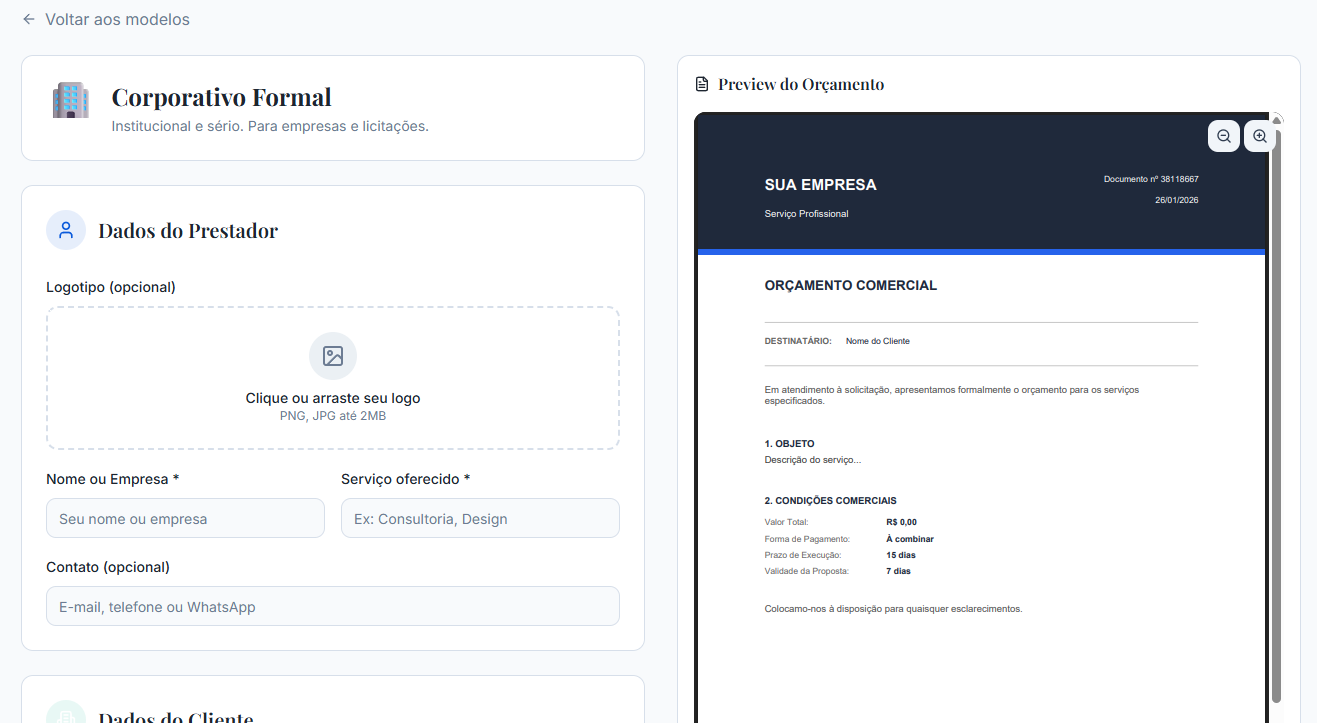Click the 'Logotipo (opcional)' label
This screenshot has height=723, width=1317.
point(111,287)
